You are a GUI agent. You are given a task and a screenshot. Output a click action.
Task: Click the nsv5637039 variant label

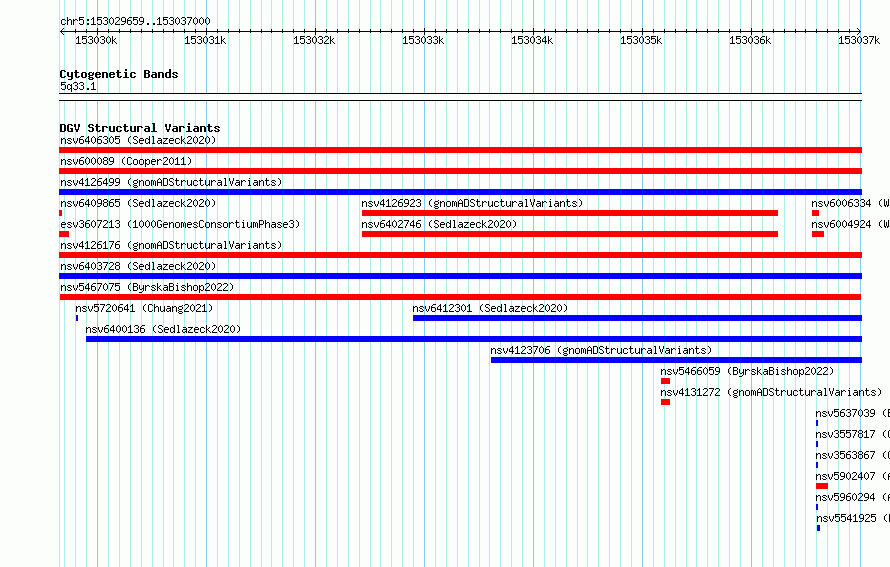[x=853, y=413]
